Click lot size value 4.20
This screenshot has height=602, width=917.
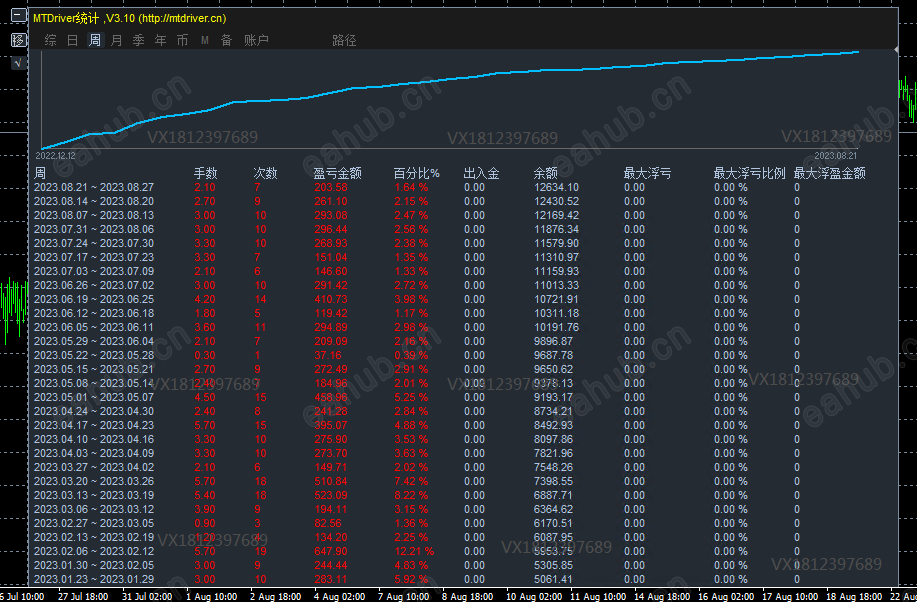(x=205, y=300)
